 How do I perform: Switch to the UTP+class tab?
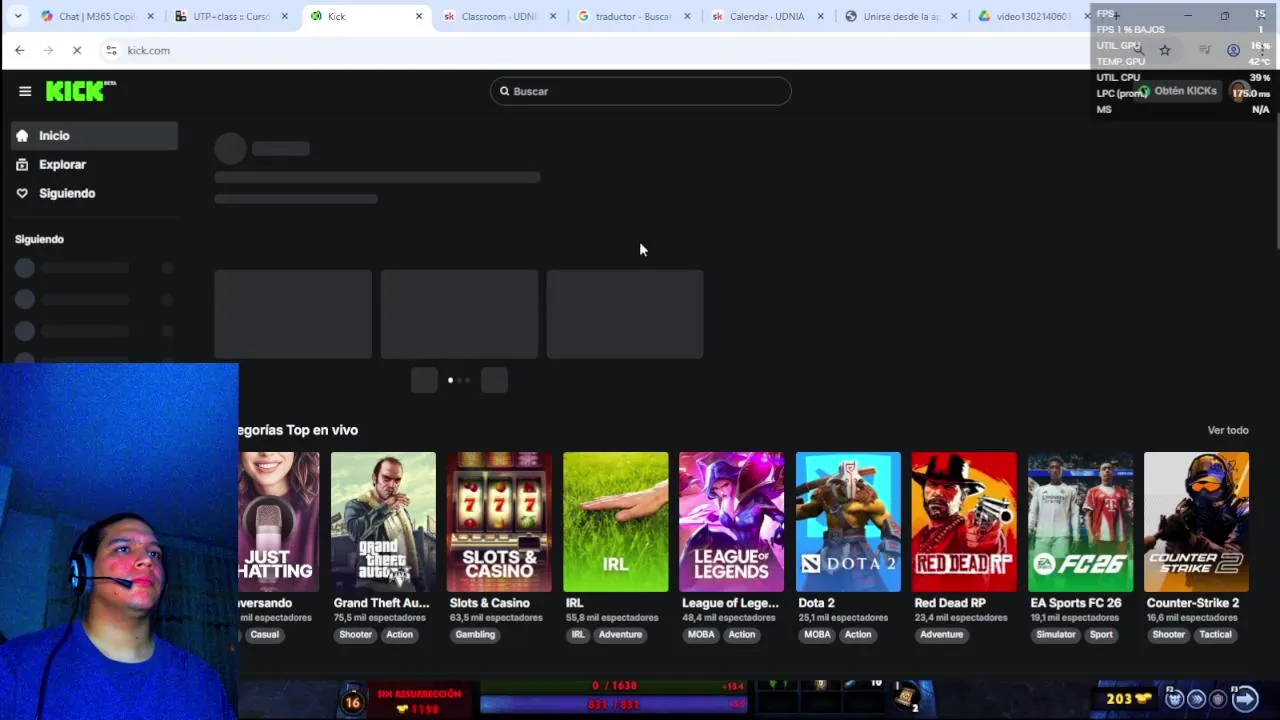[x=230, y=16]
